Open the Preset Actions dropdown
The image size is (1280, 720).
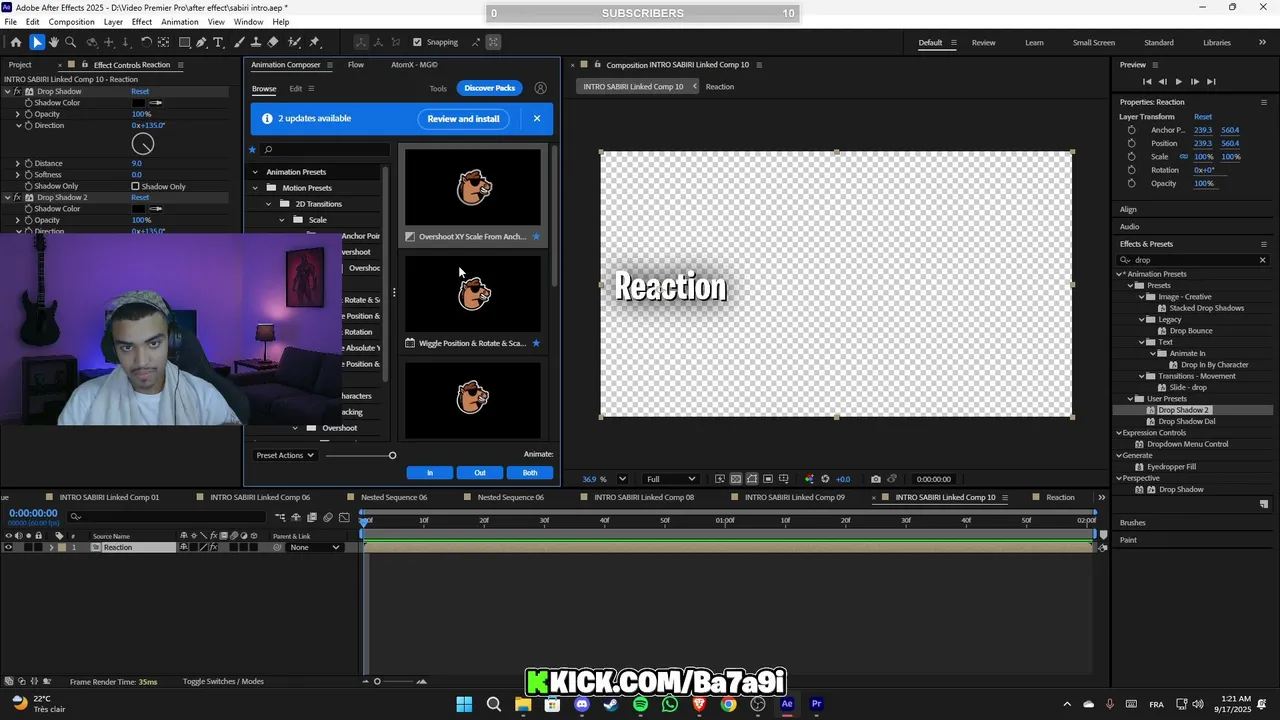[x=285, y=455]
